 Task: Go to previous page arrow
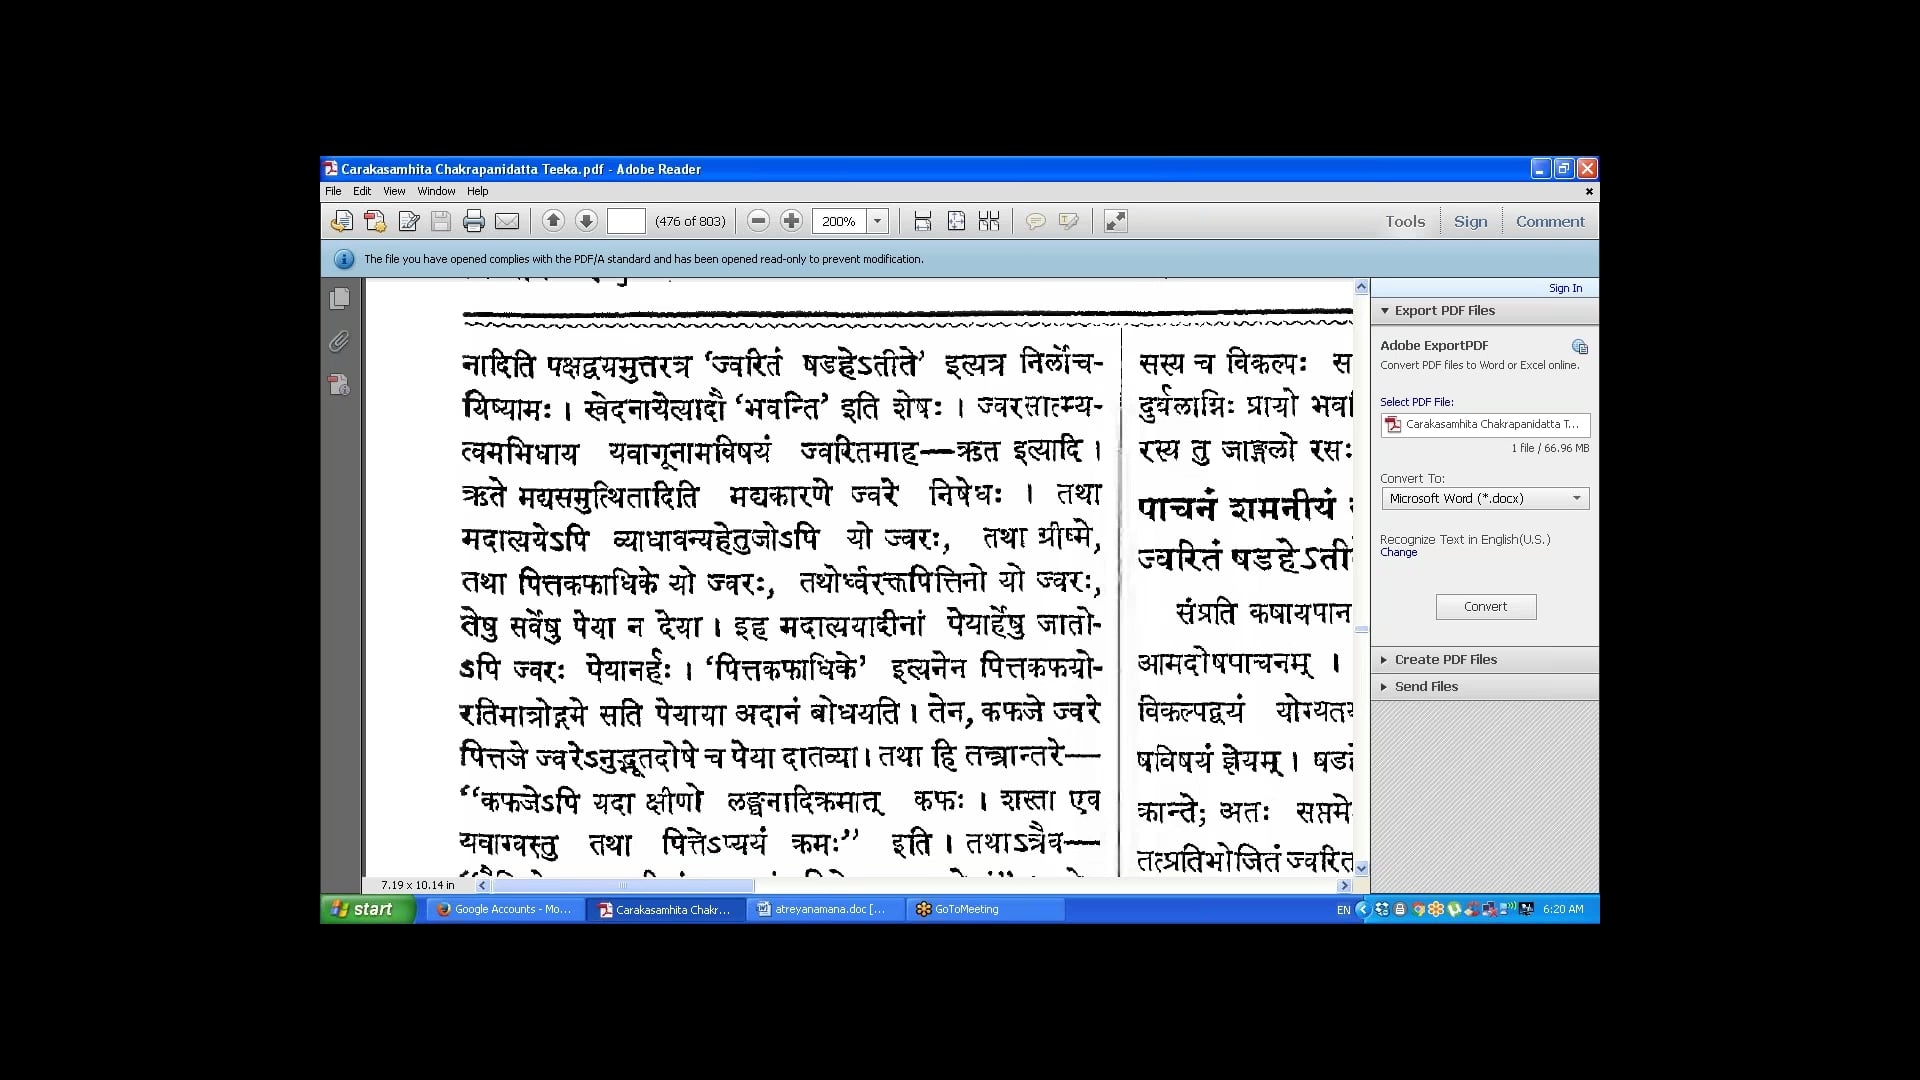[x=553, y=221]
